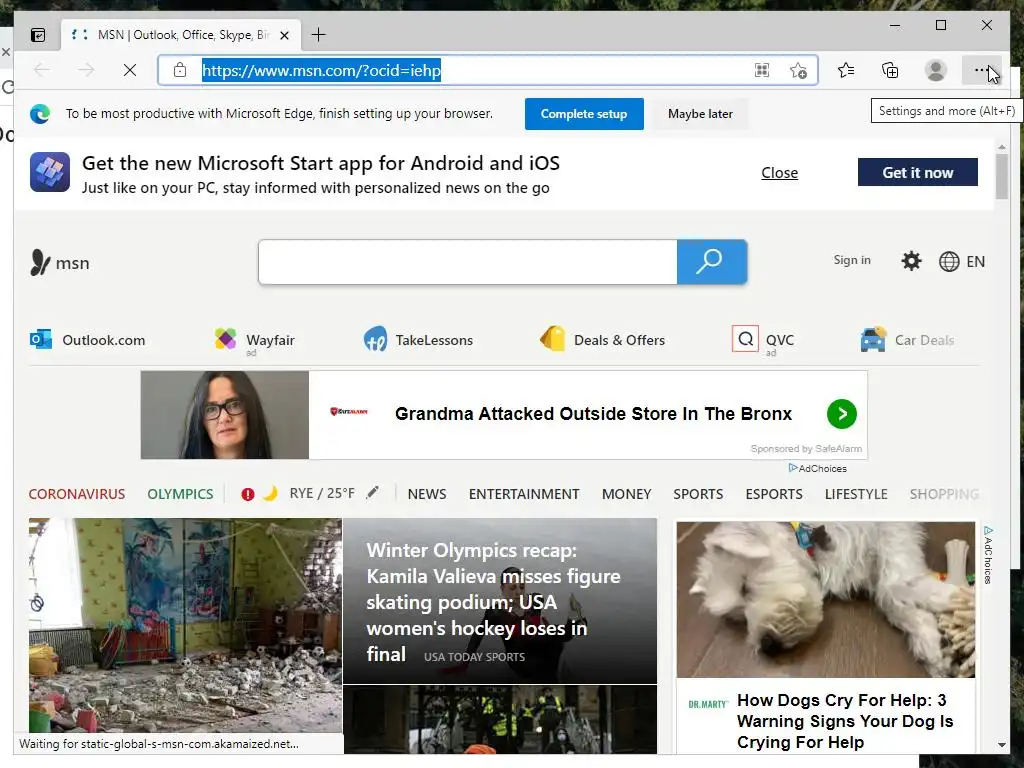Click the msn butterfly logo
Screen dimensions: 1024x768
coord(59,263)
